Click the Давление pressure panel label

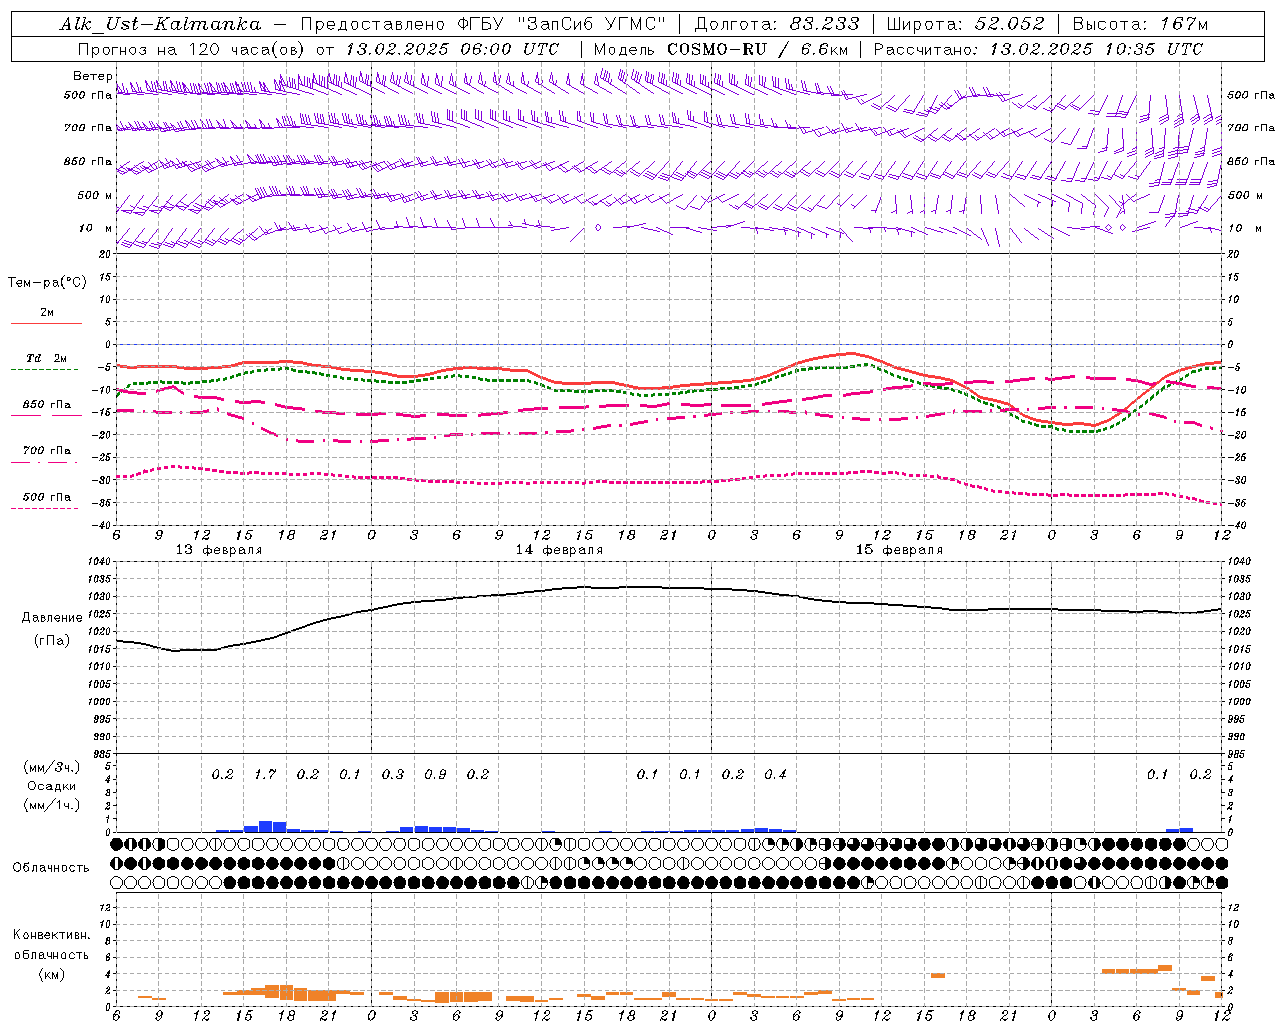tap(52, 618)
